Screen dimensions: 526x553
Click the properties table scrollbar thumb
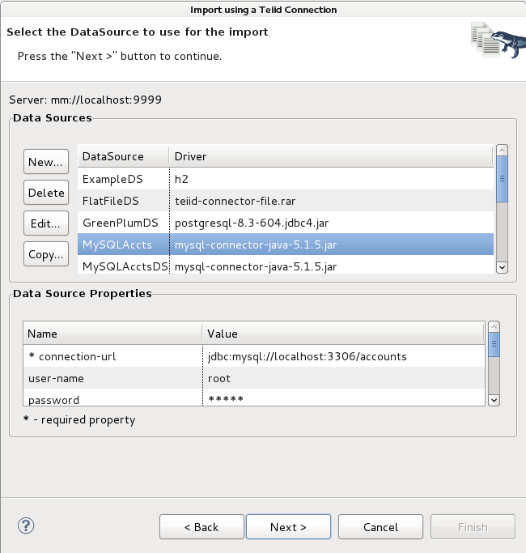(x=494, y=345)
